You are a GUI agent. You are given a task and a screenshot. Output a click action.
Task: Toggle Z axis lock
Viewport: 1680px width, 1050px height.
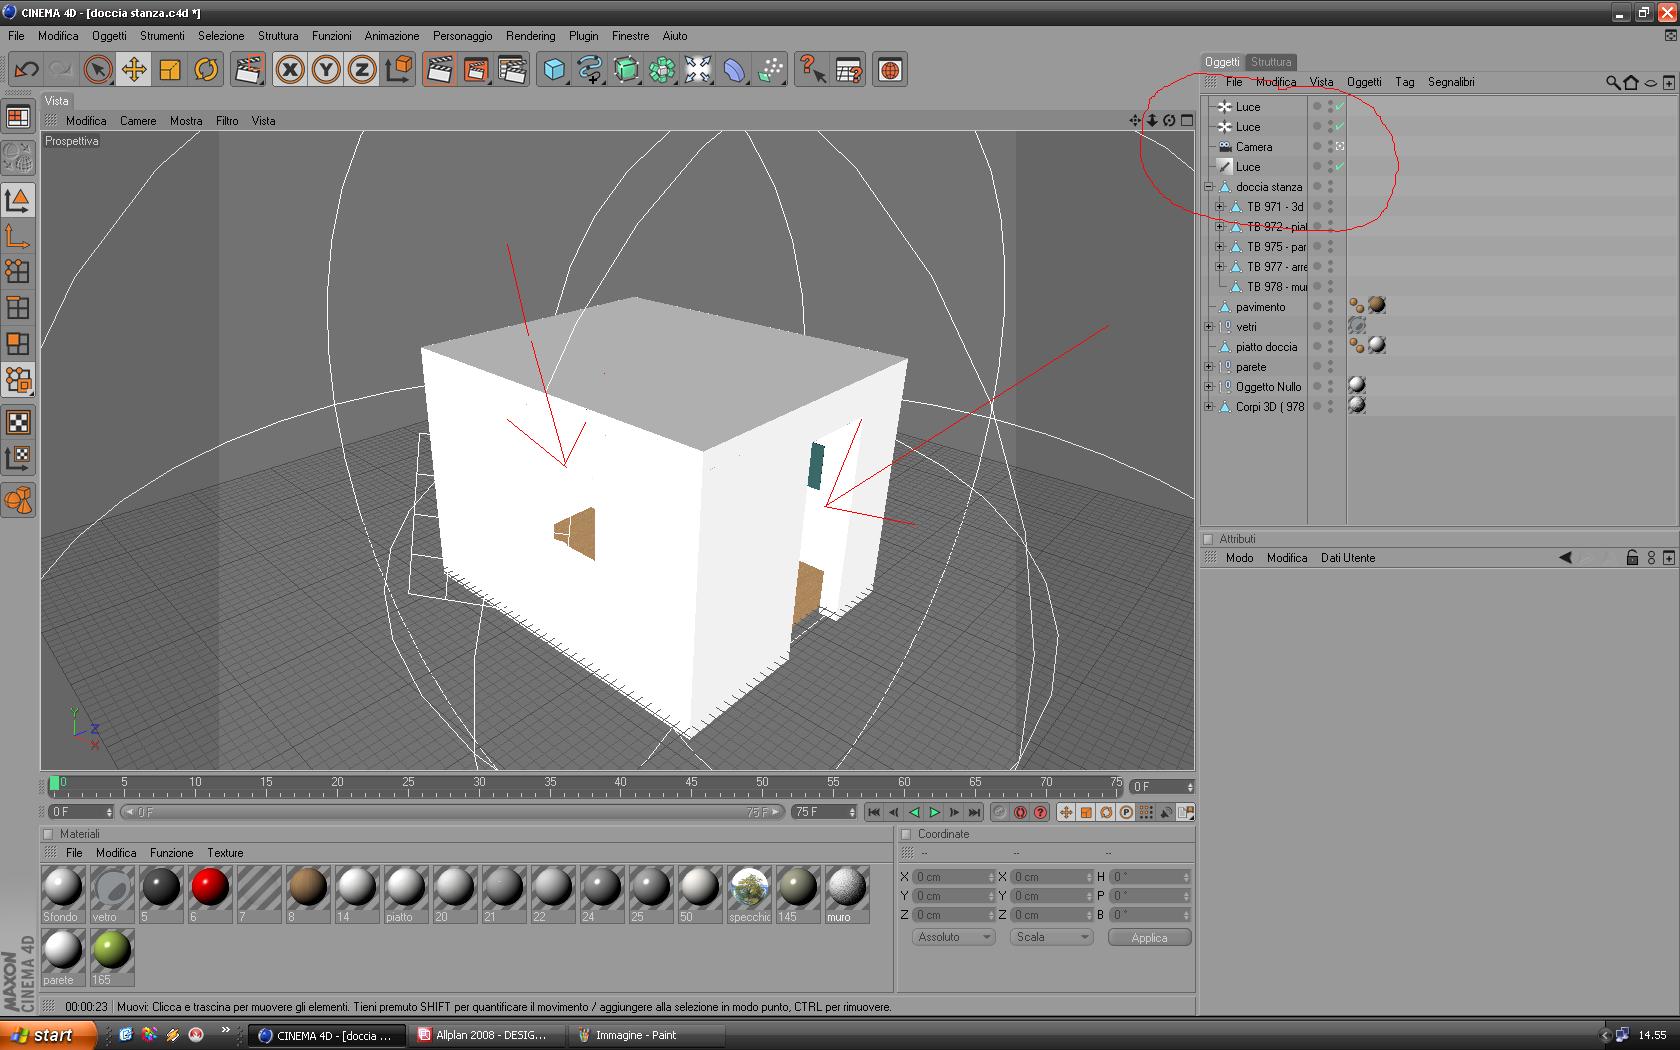point(362,70)
